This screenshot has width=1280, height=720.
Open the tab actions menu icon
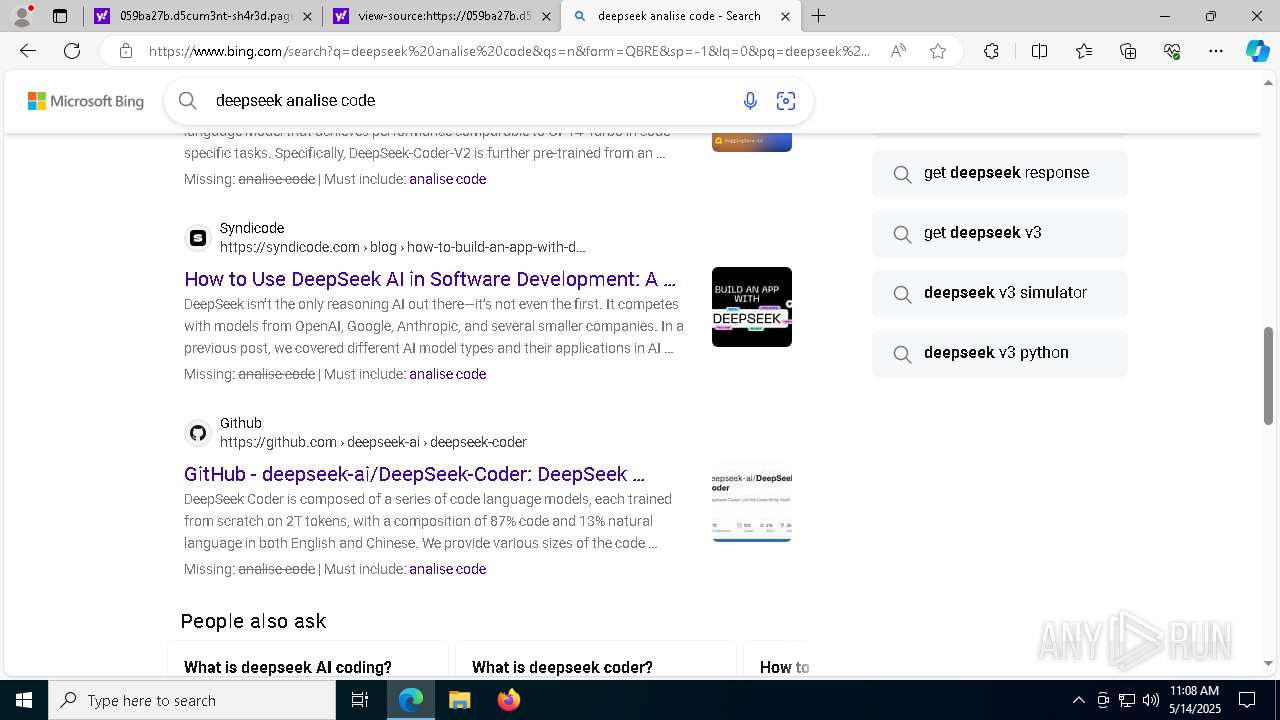tap(60, 16)
